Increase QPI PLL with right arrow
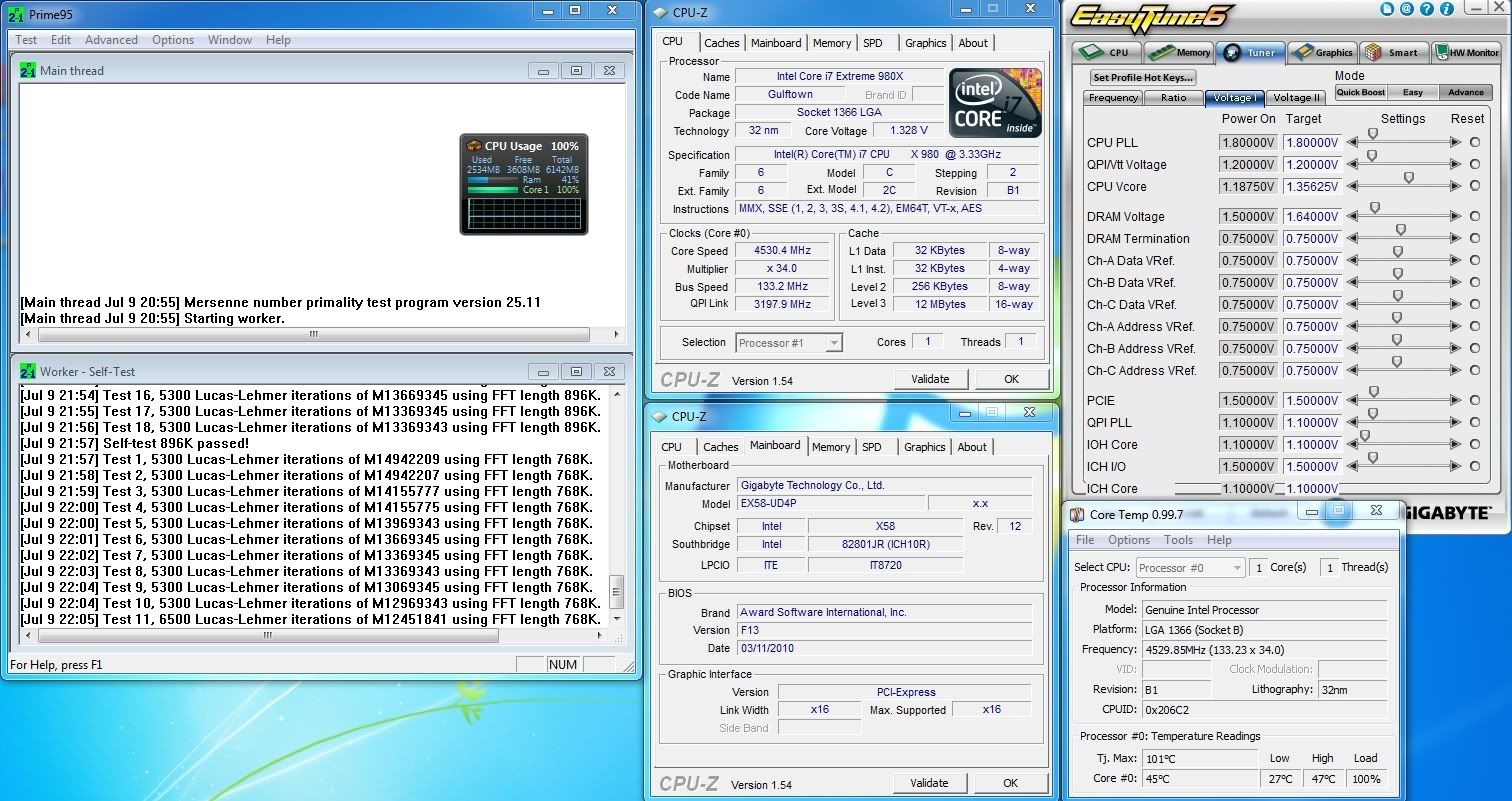Viewport: 1512px width, 801px height. point(1457,422)
